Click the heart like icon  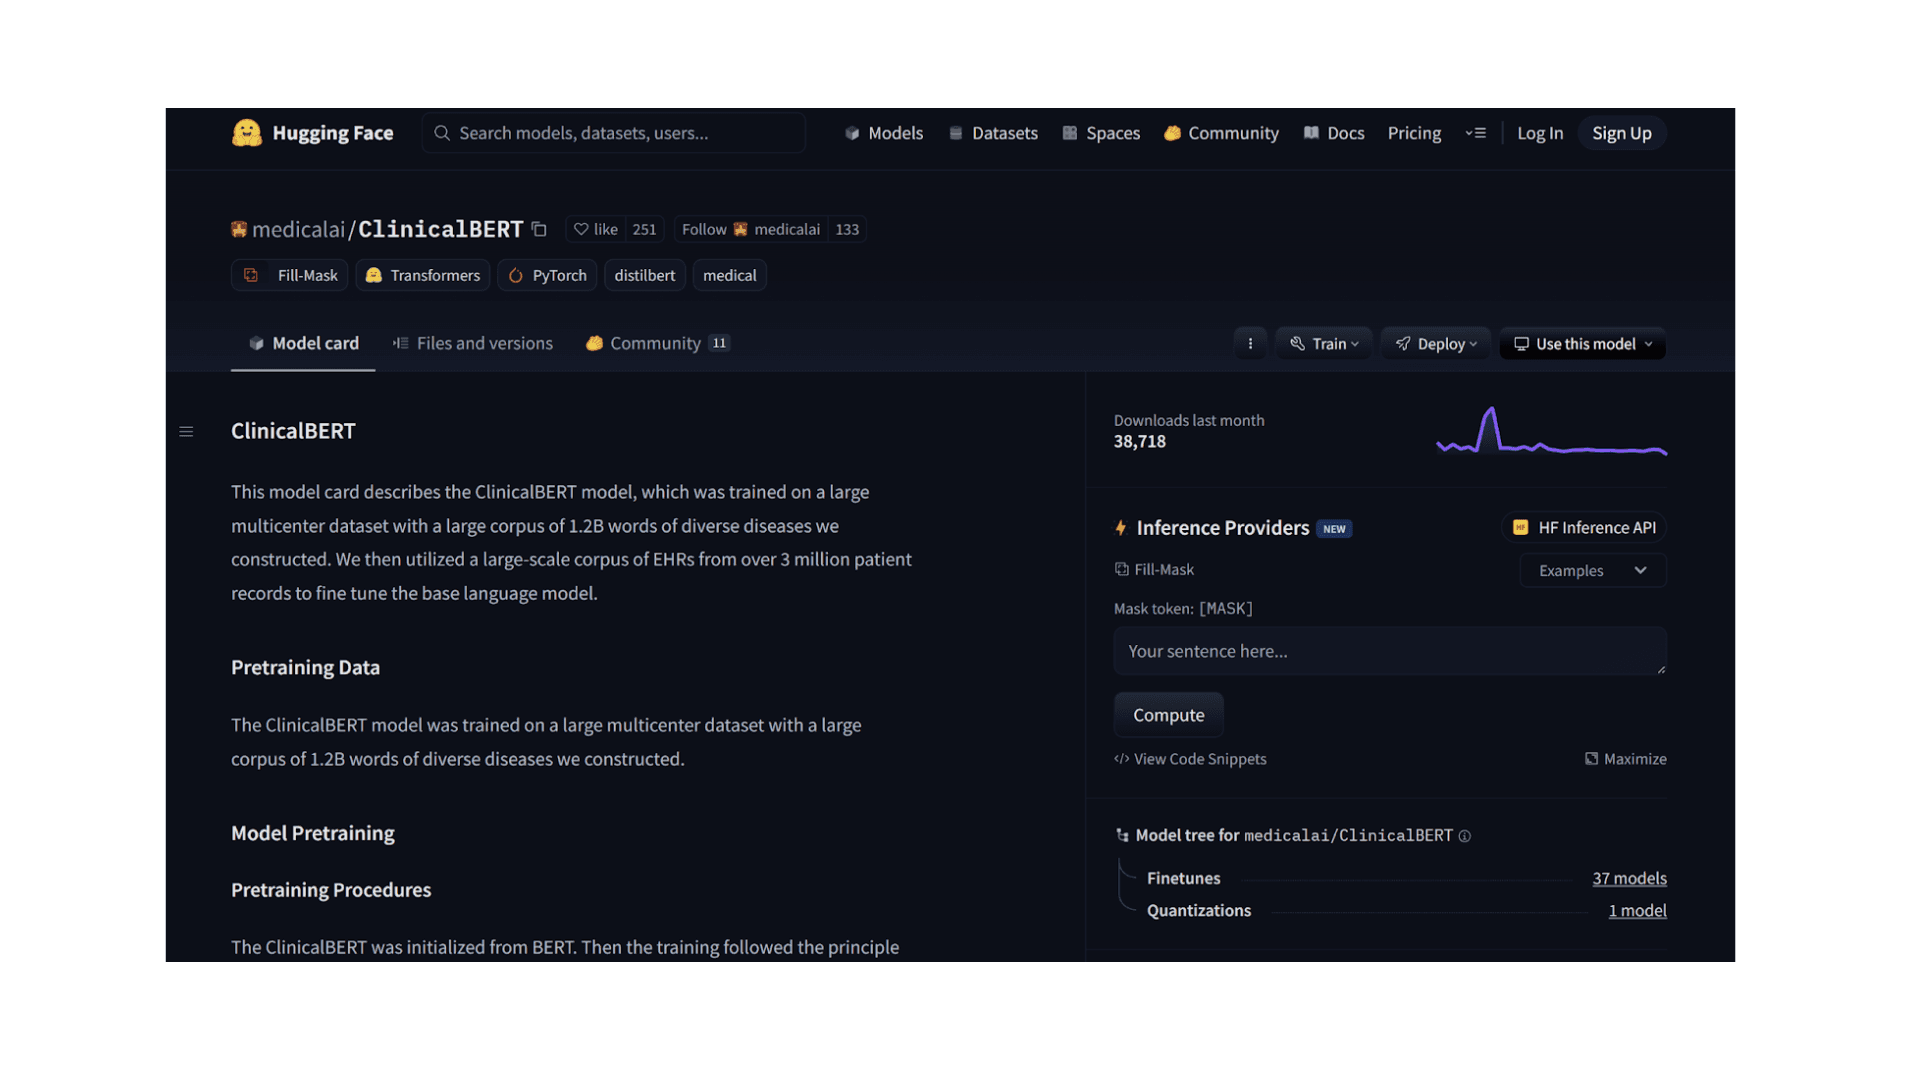pos(581,229)
